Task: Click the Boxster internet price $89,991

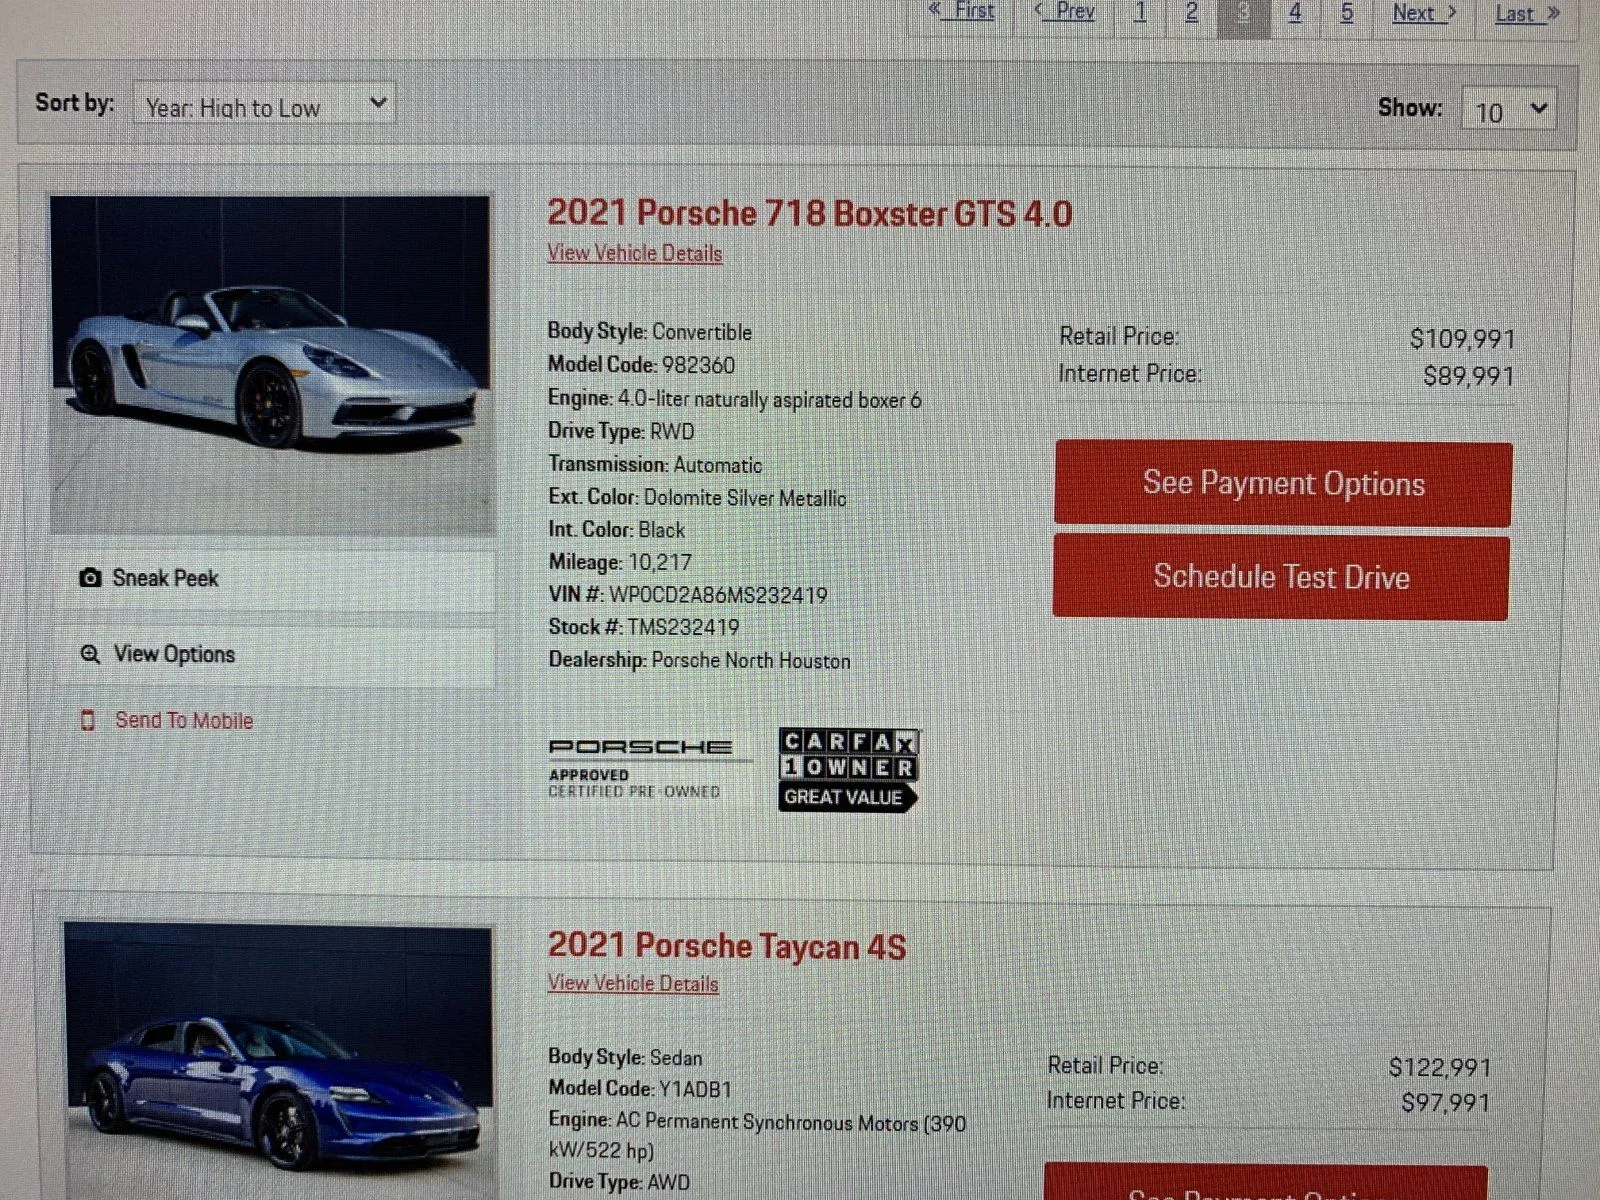Action: coord(1469,376)
